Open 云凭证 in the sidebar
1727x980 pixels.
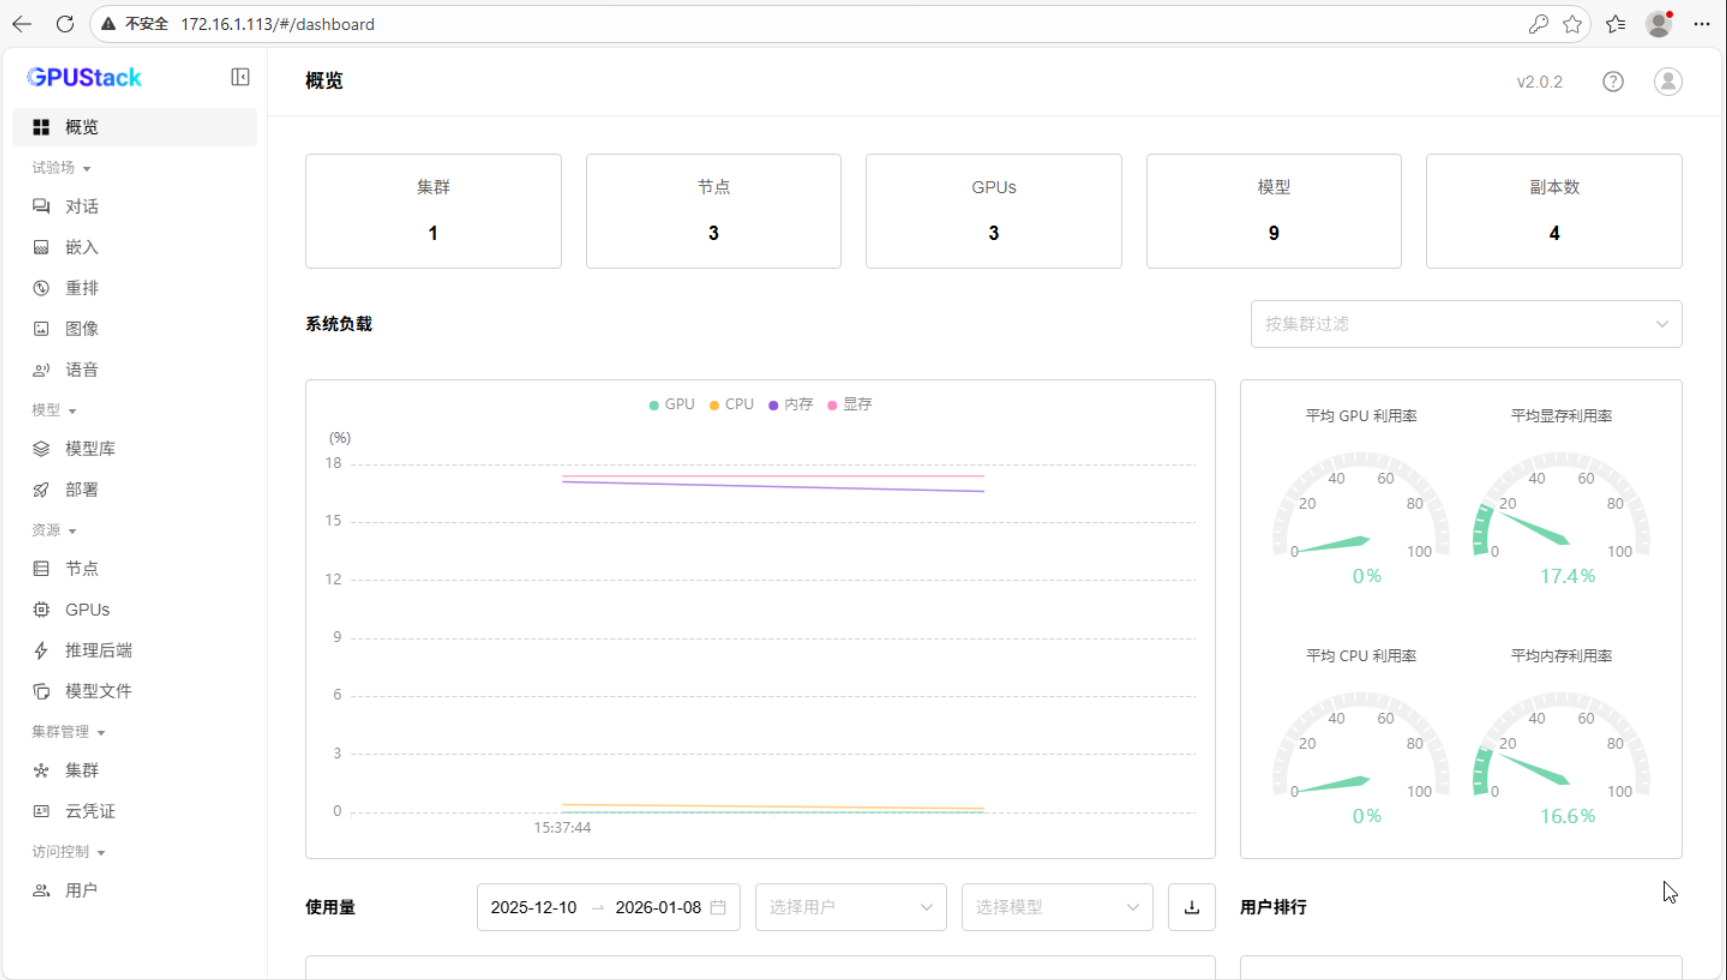pos(135,811)
